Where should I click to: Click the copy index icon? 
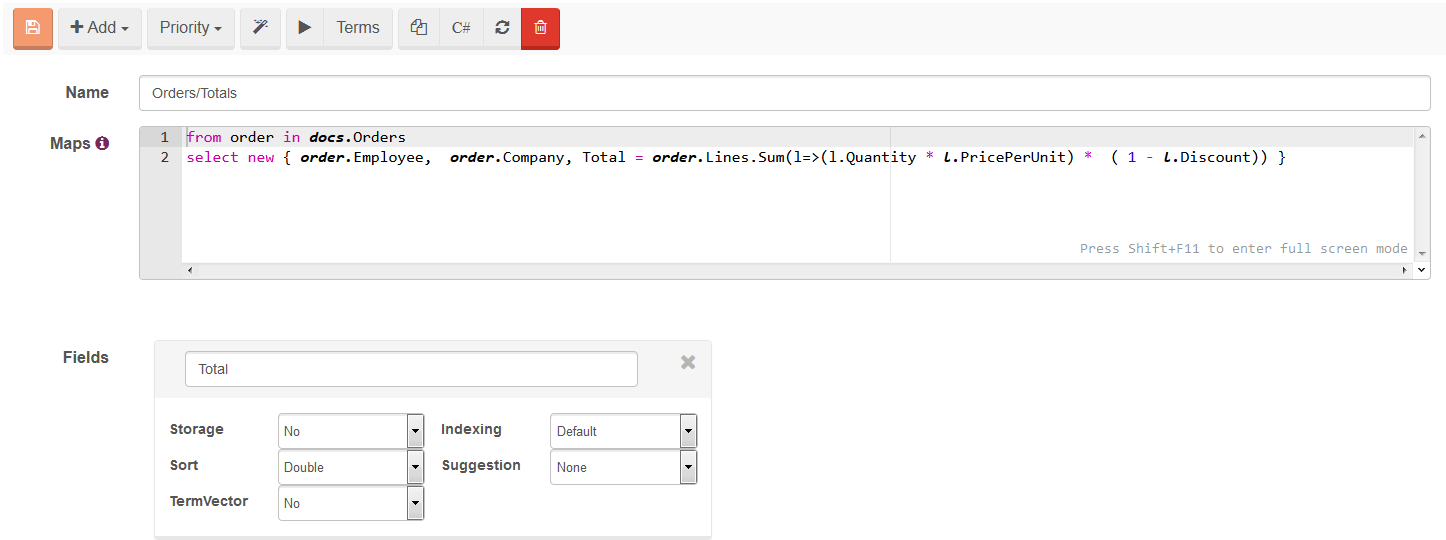(419, 28)
